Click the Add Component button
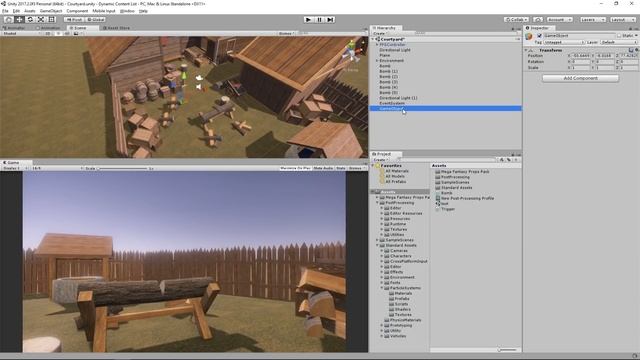Screen dimensions: 640x360 [x=580, y=78]
